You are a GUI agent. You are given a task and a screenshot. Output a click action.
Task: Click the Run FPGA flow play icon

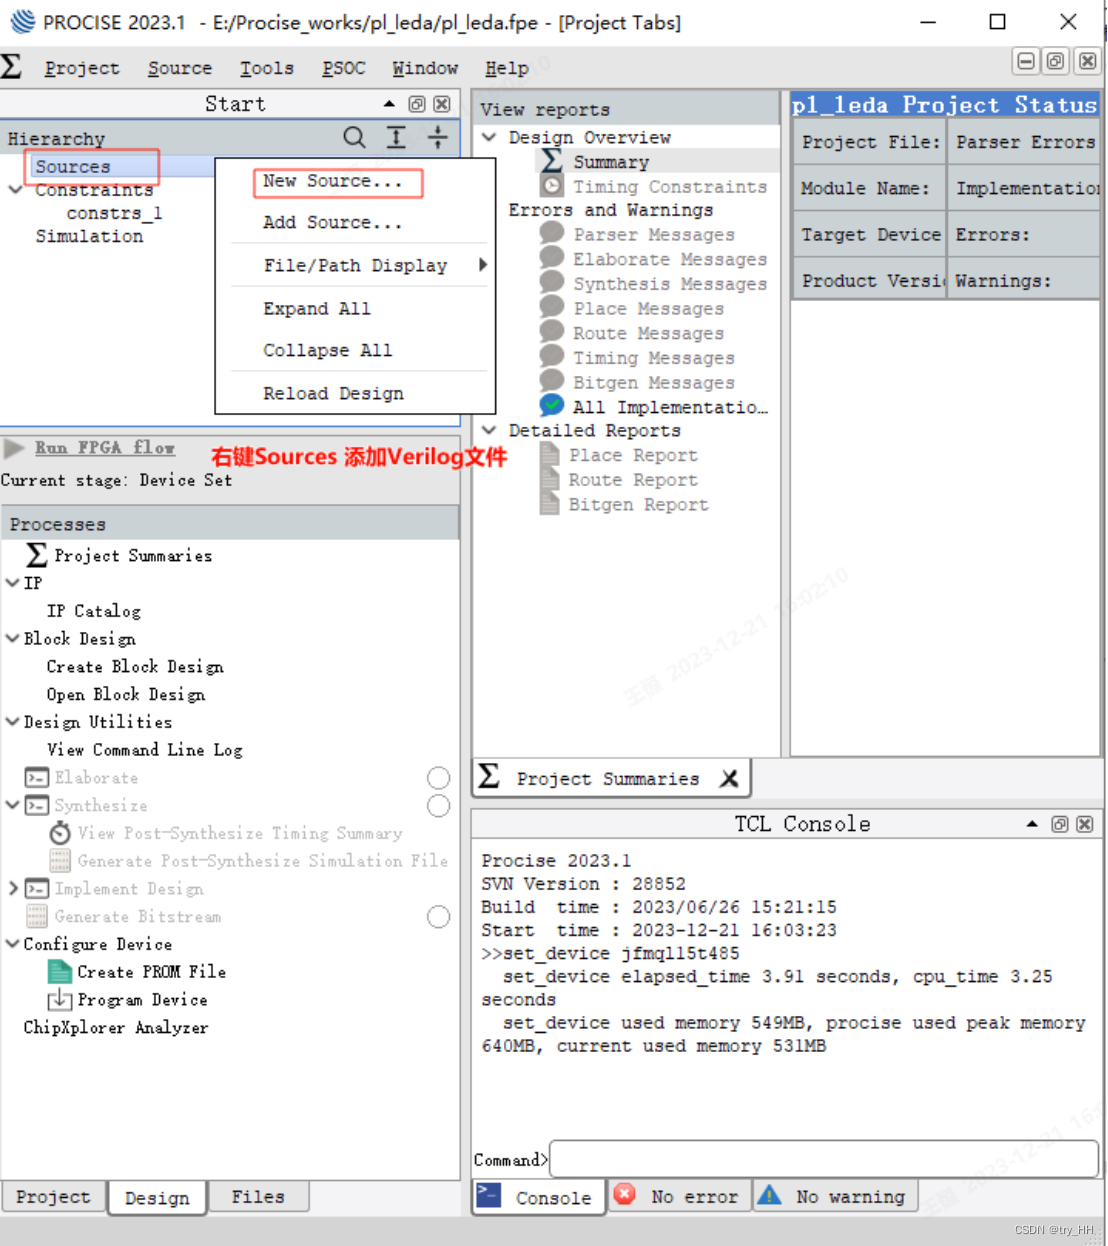coord(14,448)
